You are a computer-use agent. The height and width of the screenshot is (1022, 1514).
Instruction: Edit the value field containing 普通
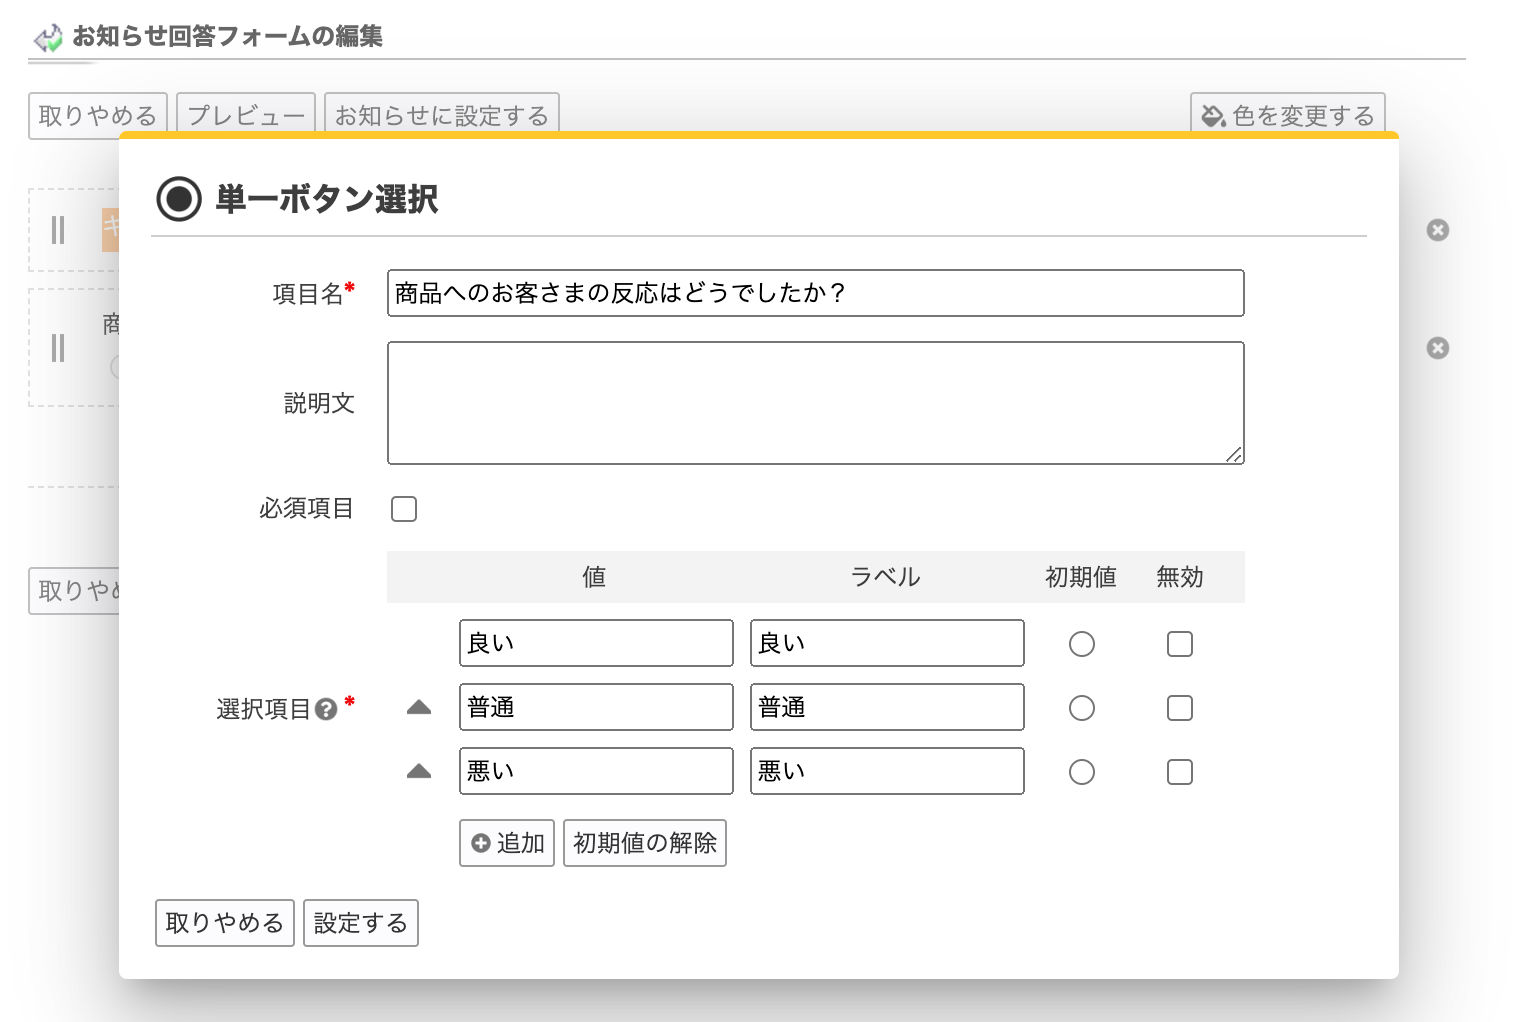pos(596,707)
